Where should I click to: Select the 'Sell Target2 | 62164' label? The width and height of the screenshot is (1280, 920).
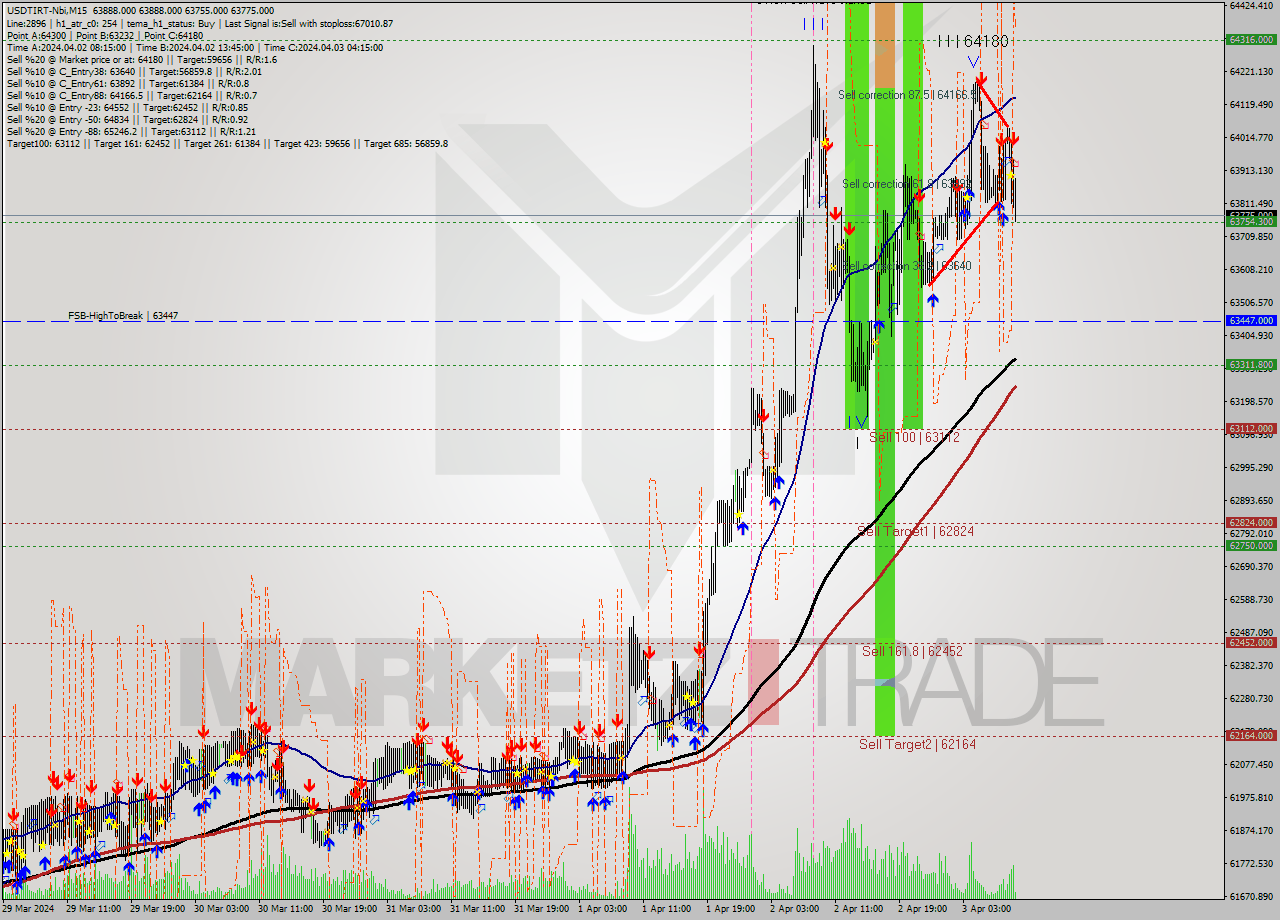918,744
